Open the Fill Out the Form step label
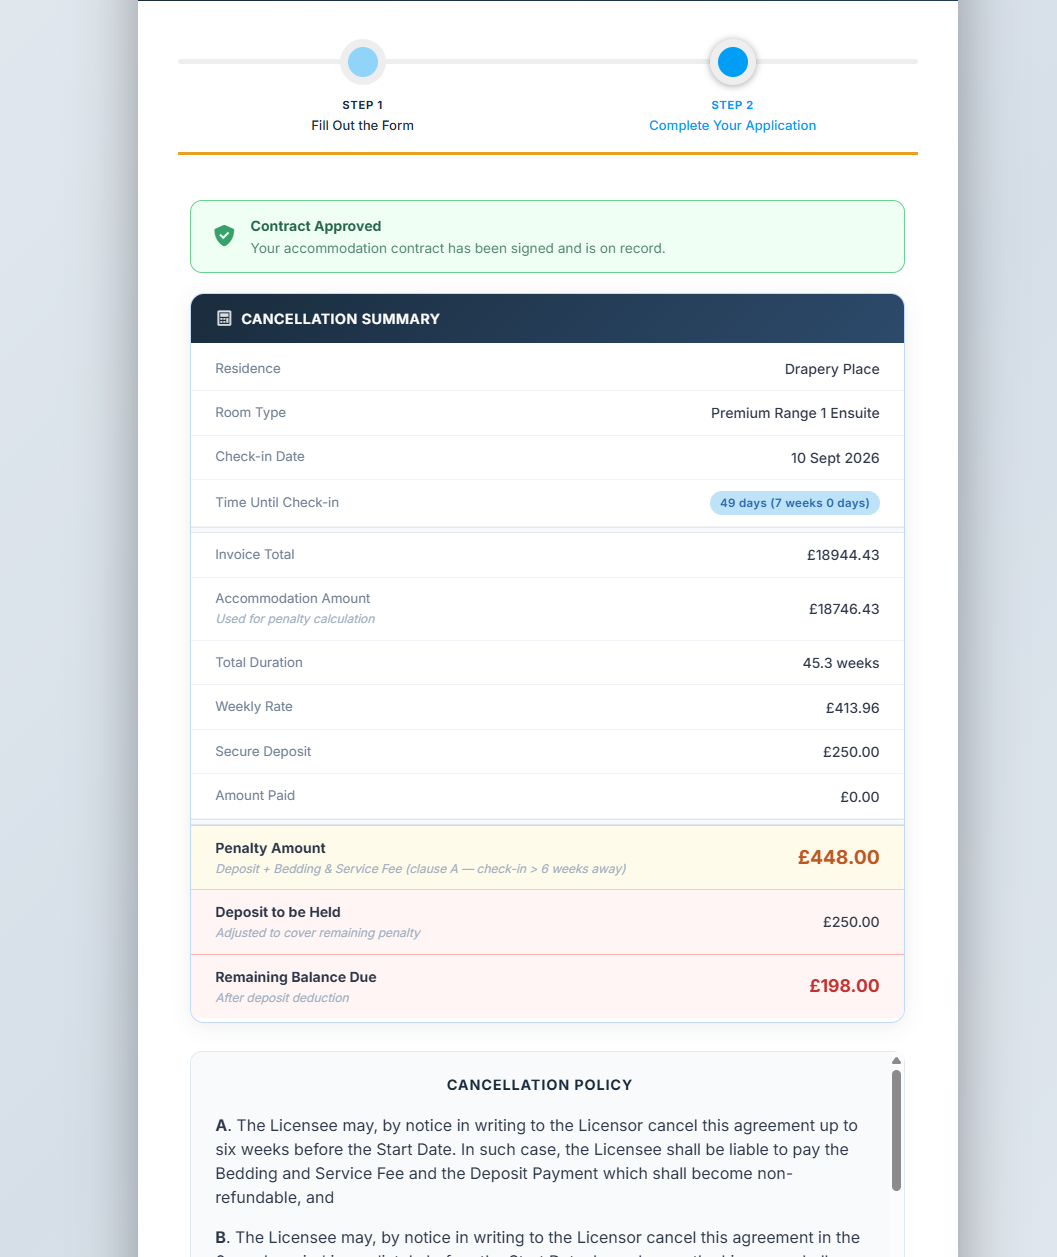 click(x=362, y=125)
